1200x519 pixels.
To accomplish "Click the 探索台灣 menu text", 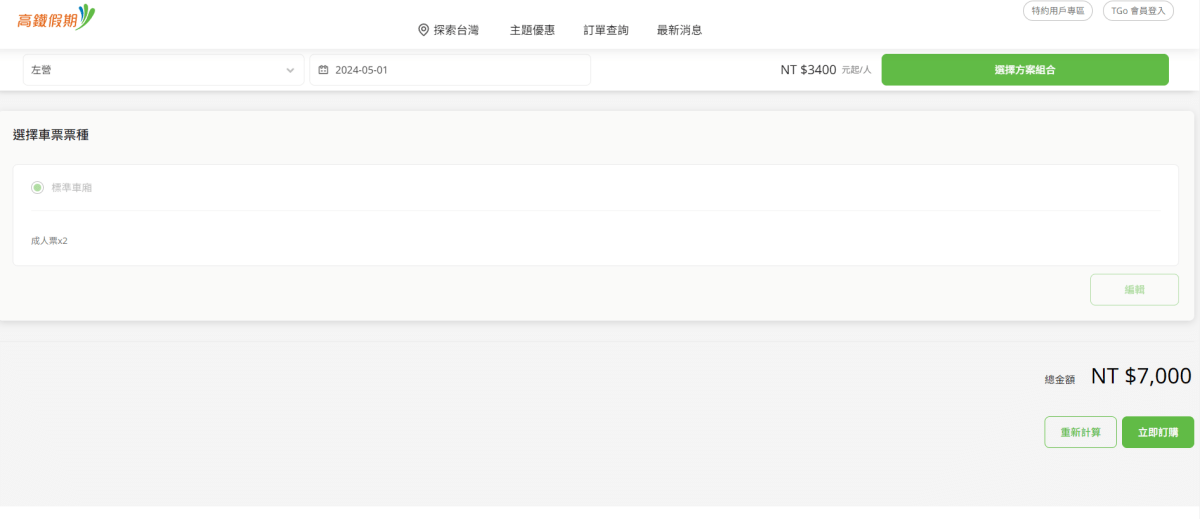I will [x=456, y=30].
